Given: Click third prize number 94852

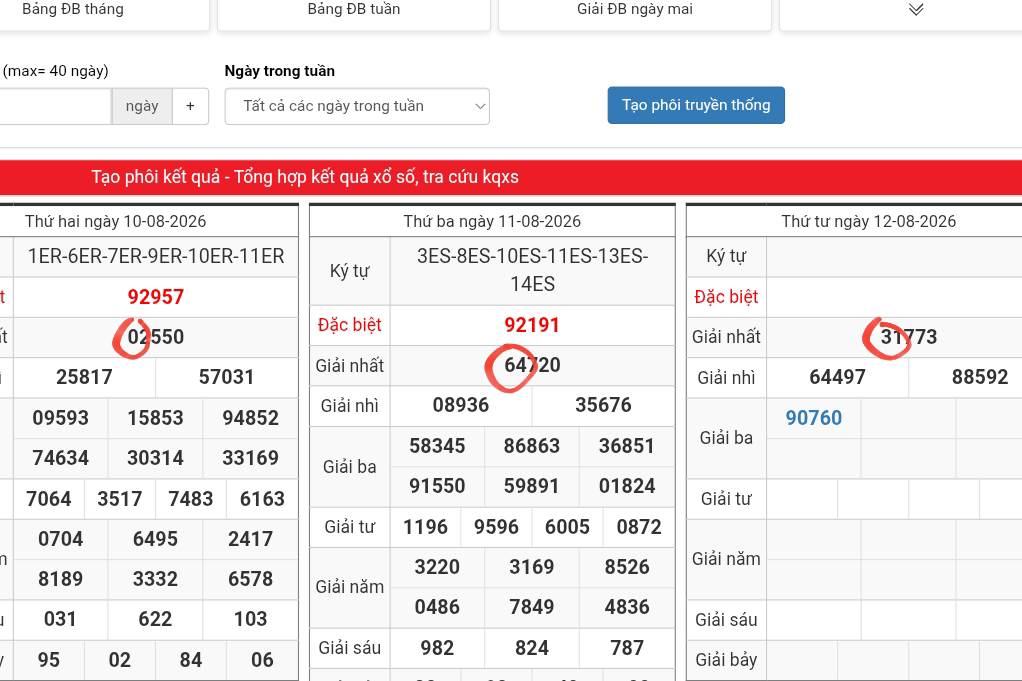Looking at the screenshot, I should tap(250, 418).
